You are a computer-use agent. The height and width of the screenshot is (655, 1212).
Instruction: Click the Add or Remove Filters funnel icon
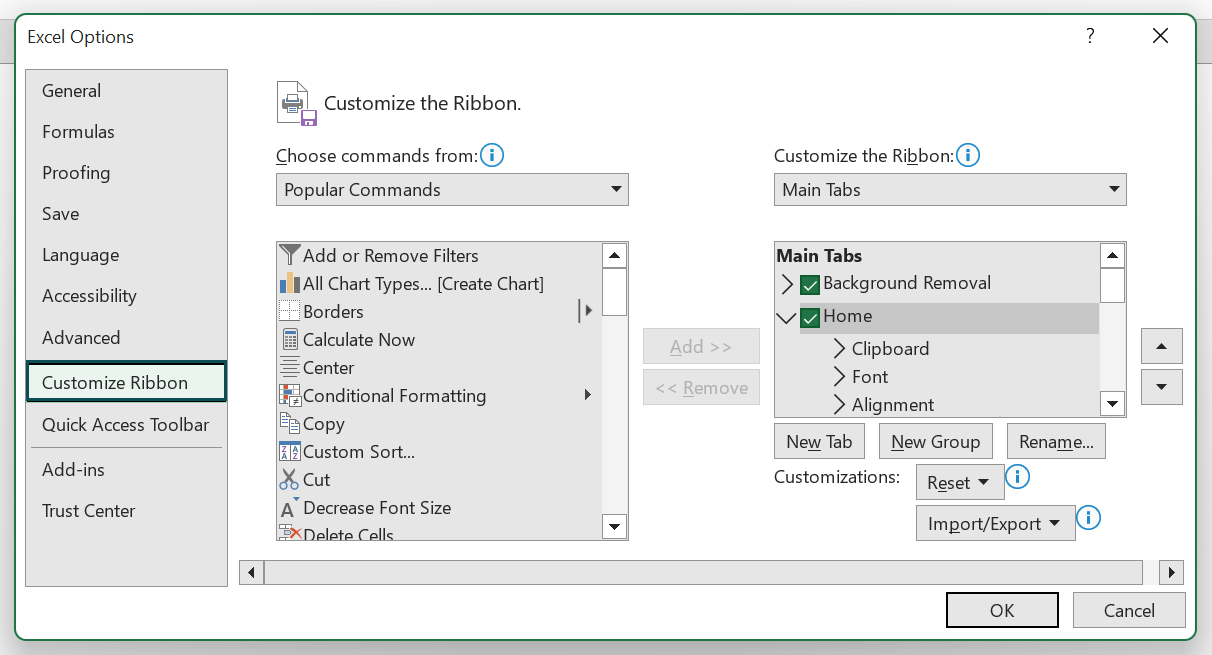(x=290, y=255)
